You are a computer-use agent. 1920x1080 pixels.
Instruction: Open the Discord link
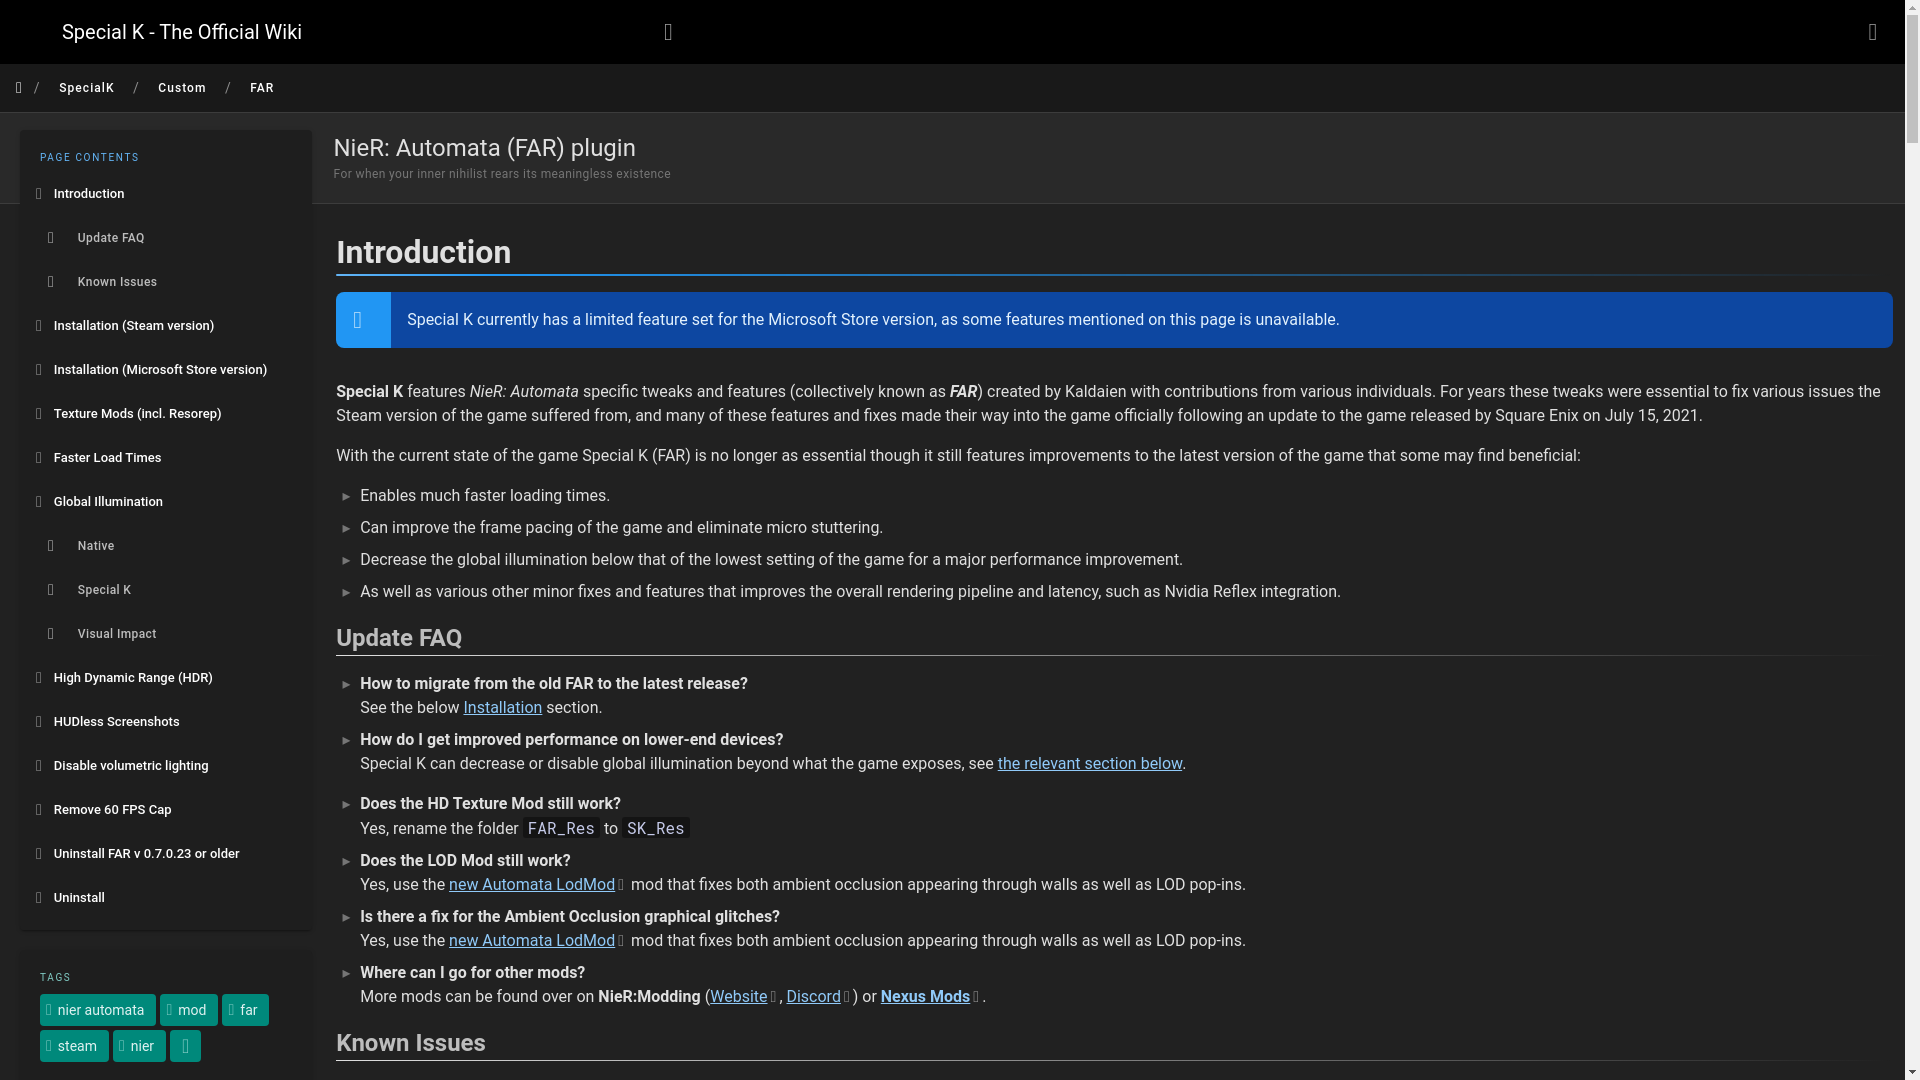(x=813, y=997)
